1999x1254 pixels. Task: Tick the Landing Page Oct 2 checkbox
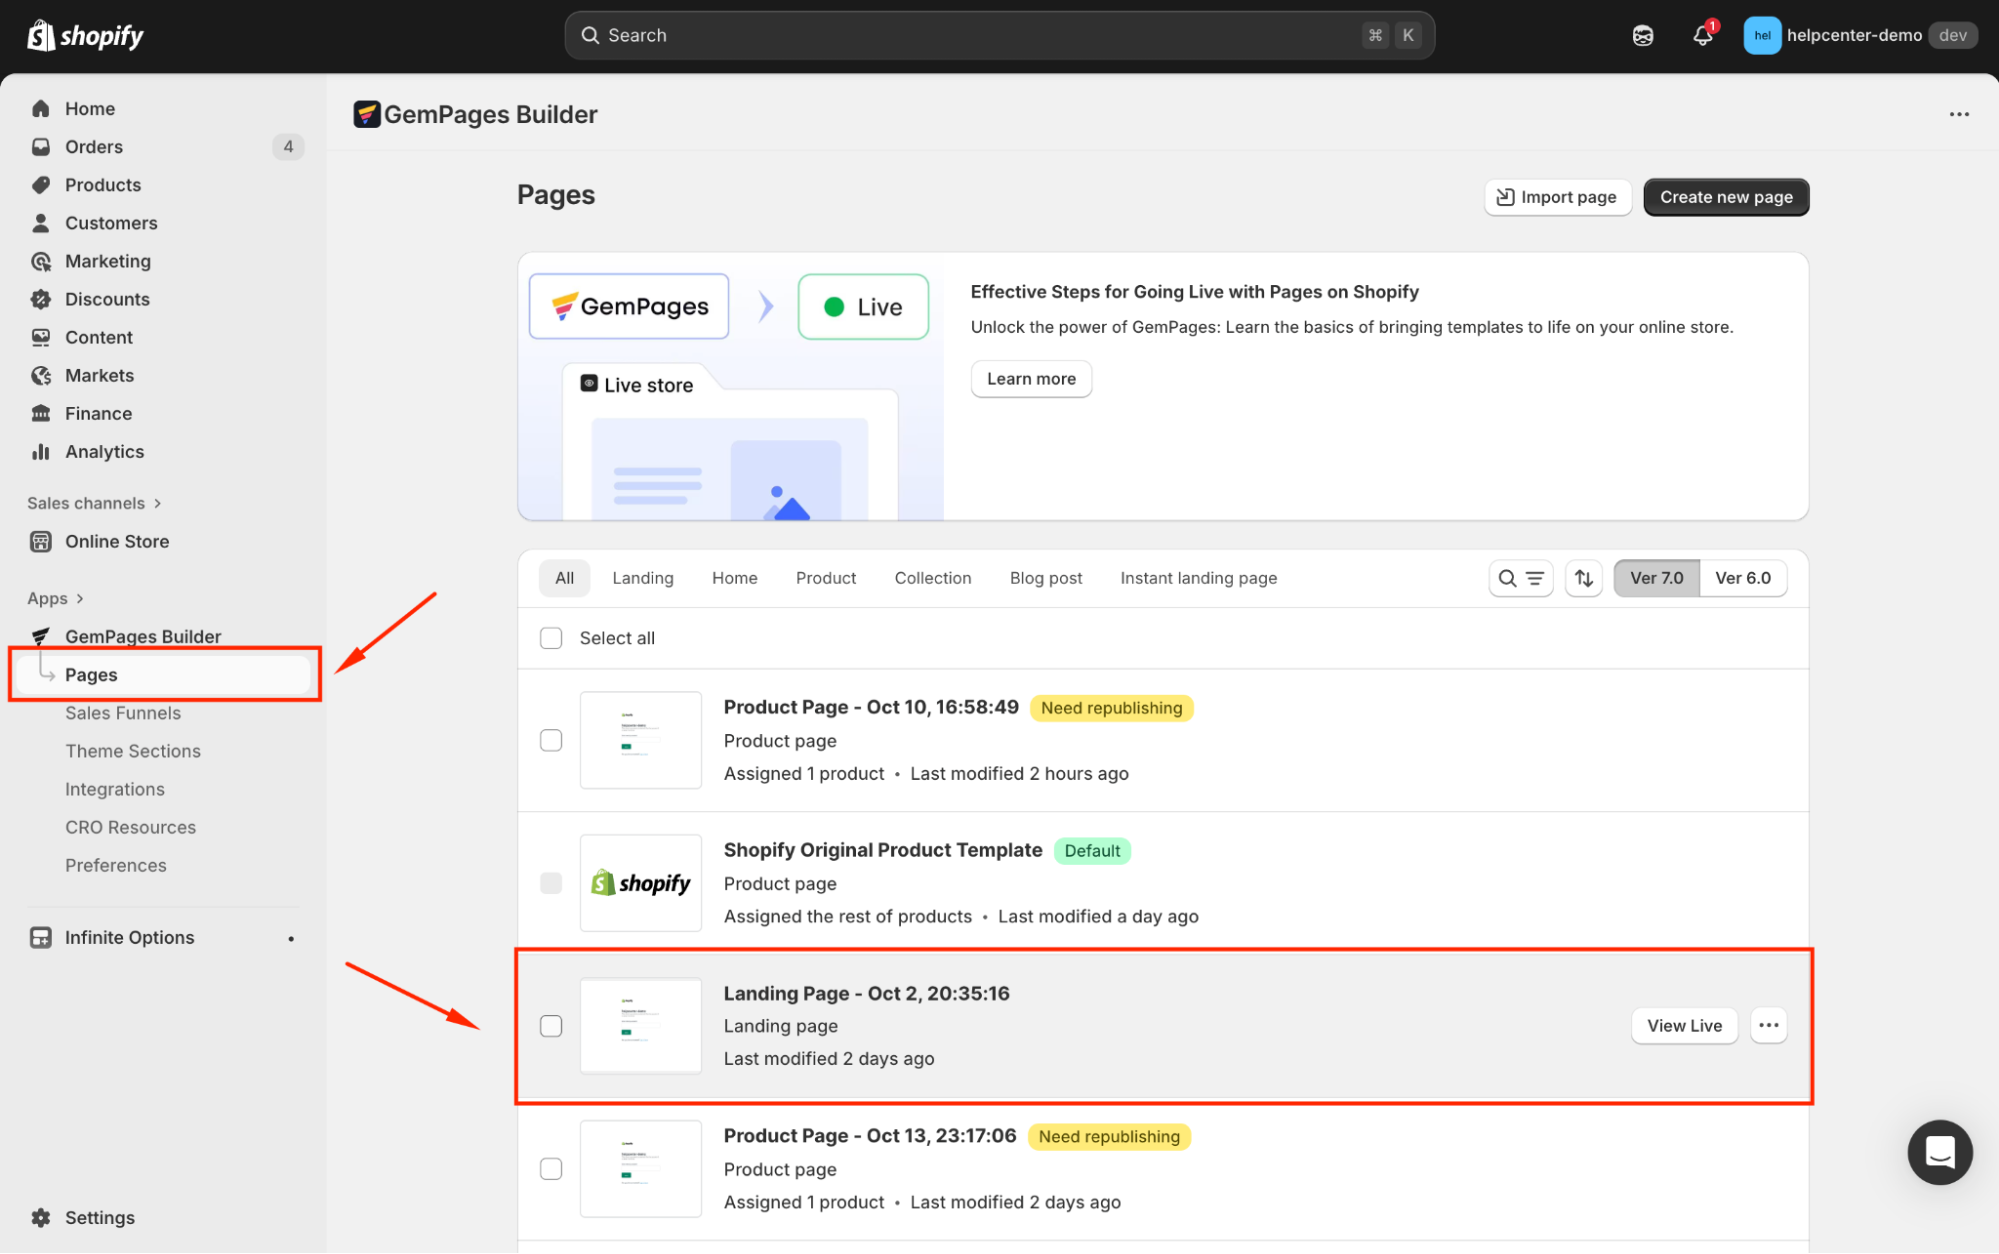551,1026
